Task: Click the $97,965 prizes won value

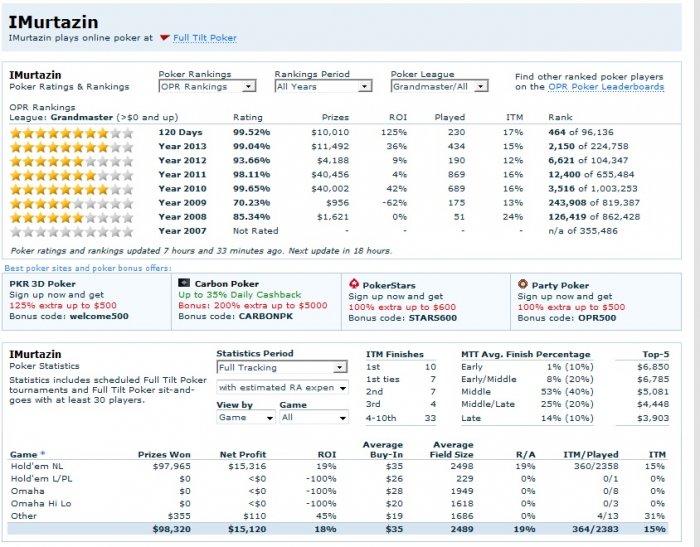Action: point(171,466)
